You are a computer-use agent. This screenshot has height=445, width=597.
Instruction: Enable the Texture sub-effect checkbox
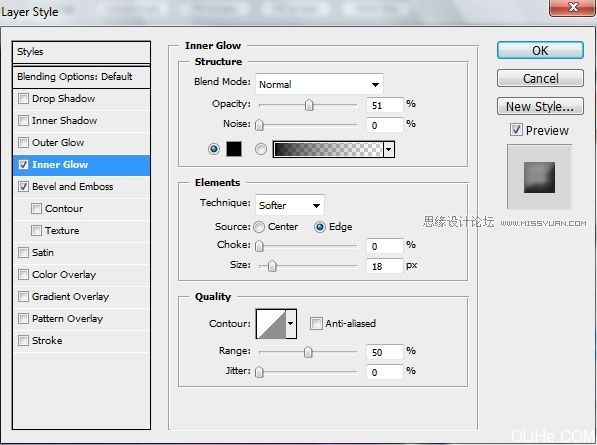click(x=36, y=231)
